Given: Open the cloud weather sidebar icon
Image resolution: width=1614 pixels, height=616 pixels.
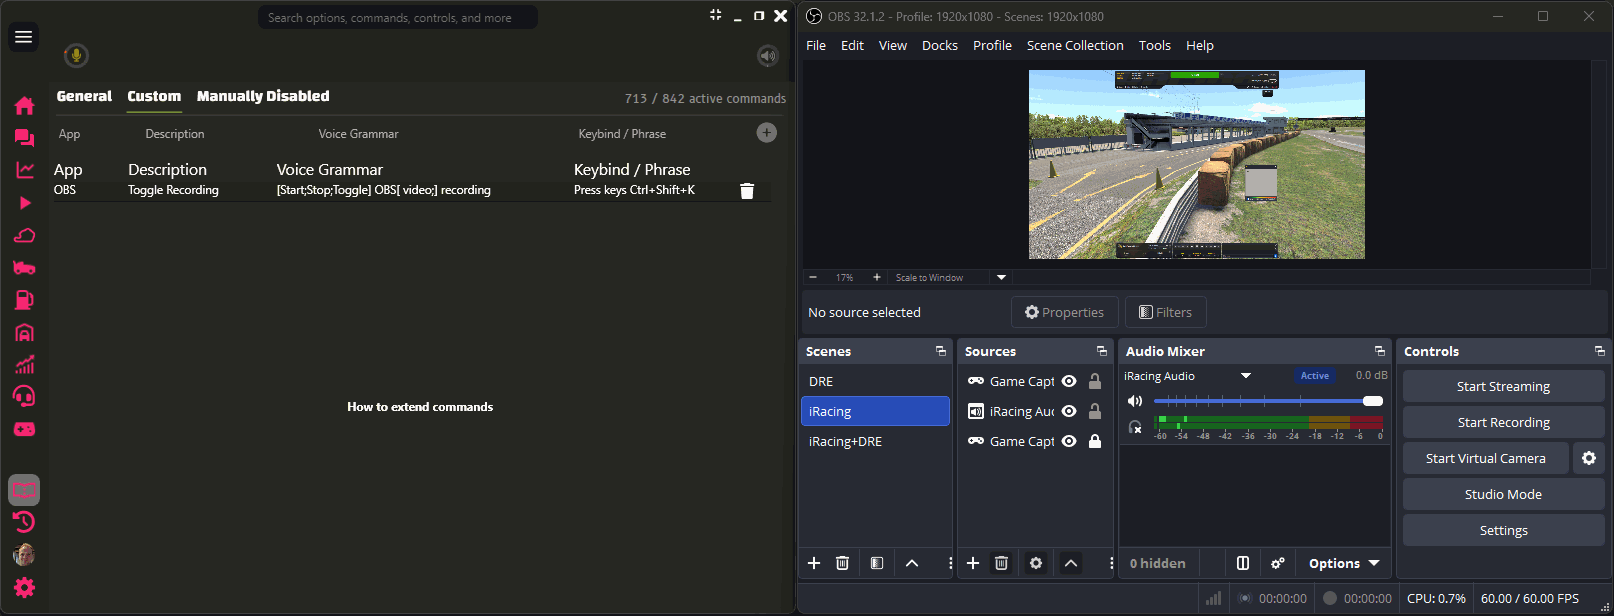Looking at the screenshot, I should pos(24,235).
